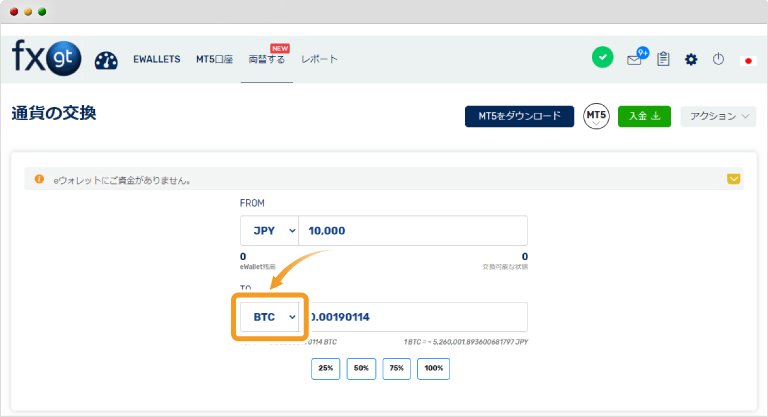The height and width of the screenshot is (417, 768).
Task: Open the BTC currency dropdown
Action: click(x=269, y=317)
